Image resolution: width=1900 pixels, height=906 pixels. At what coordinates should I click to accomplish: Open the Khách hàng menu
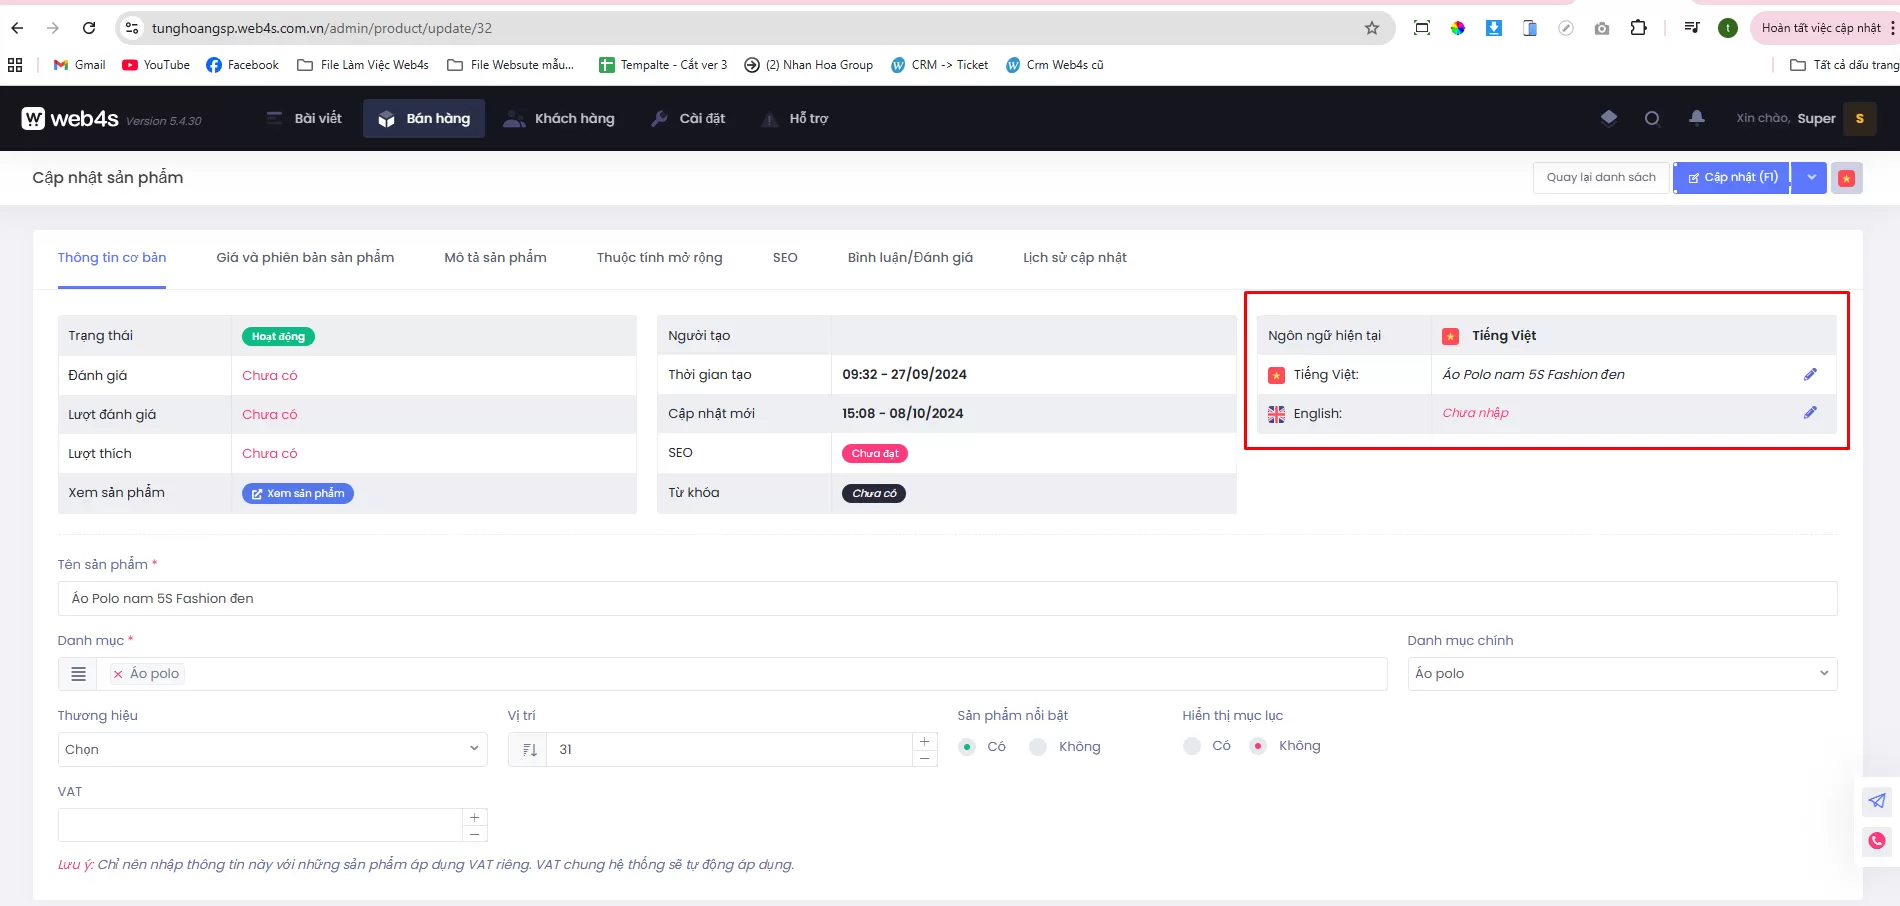click(x=560, y=119)
